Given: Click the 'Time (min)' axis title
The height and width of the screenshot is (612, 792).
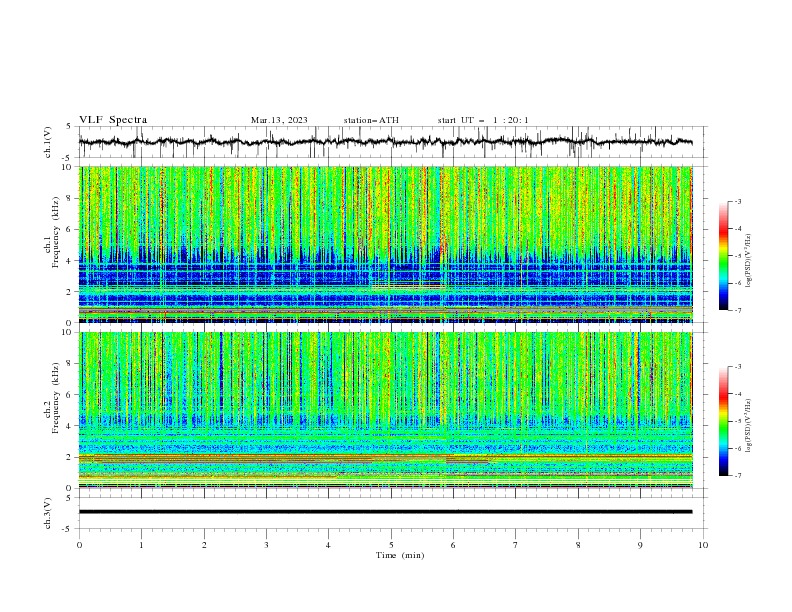Looking at the screenshot, I should pos(400,555).
